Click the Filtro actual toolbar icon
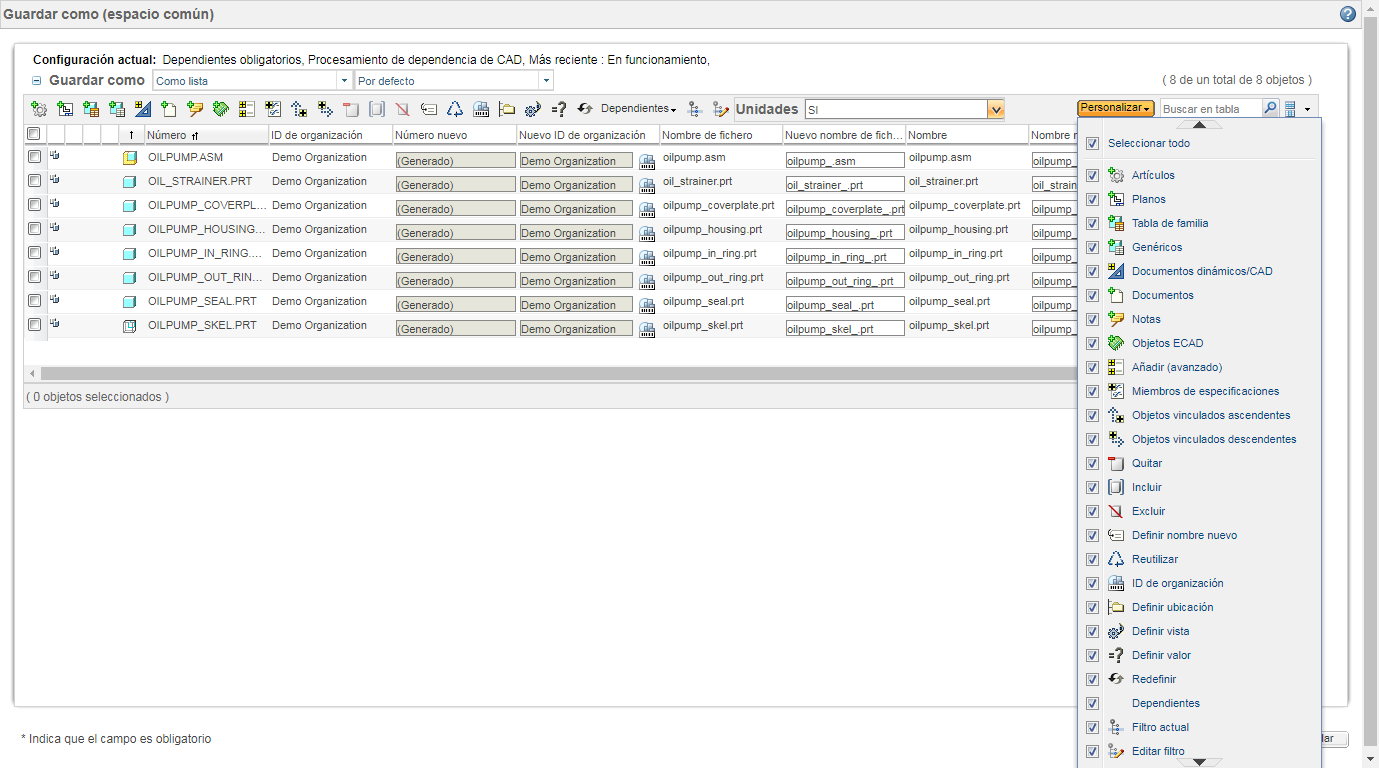 [696, 109]
